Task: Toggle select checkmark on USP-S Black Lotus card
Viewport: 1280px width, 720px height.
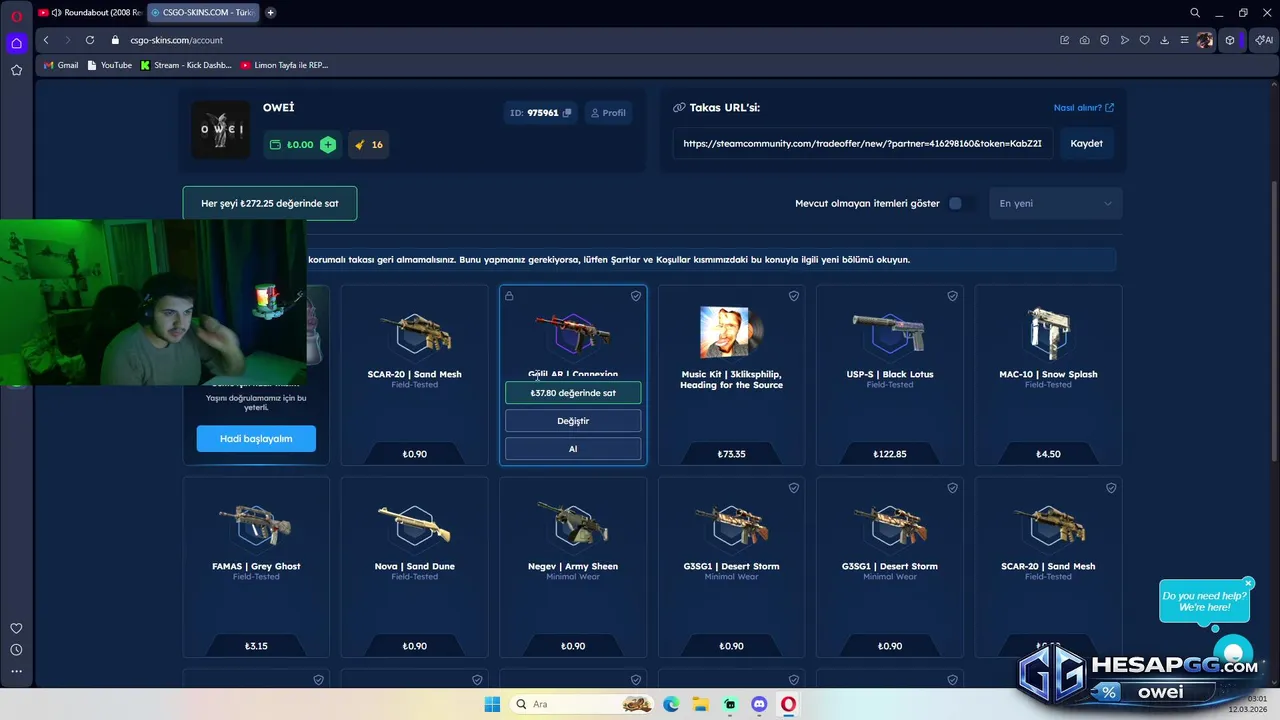Action: (952, 296)
